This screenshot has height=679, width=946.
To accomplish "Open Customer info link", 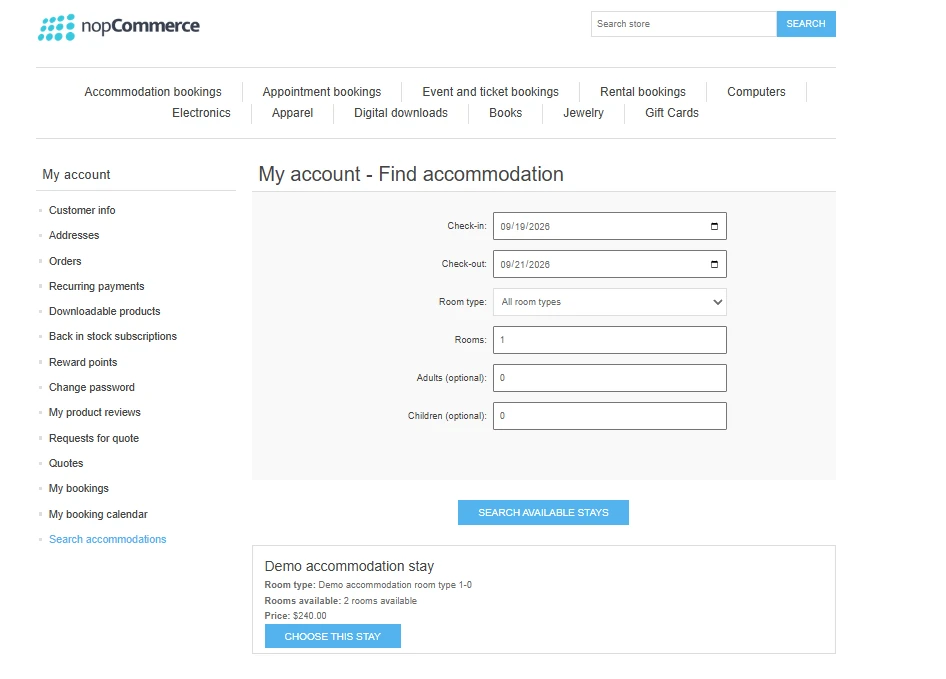I will [x=82, y=210].
